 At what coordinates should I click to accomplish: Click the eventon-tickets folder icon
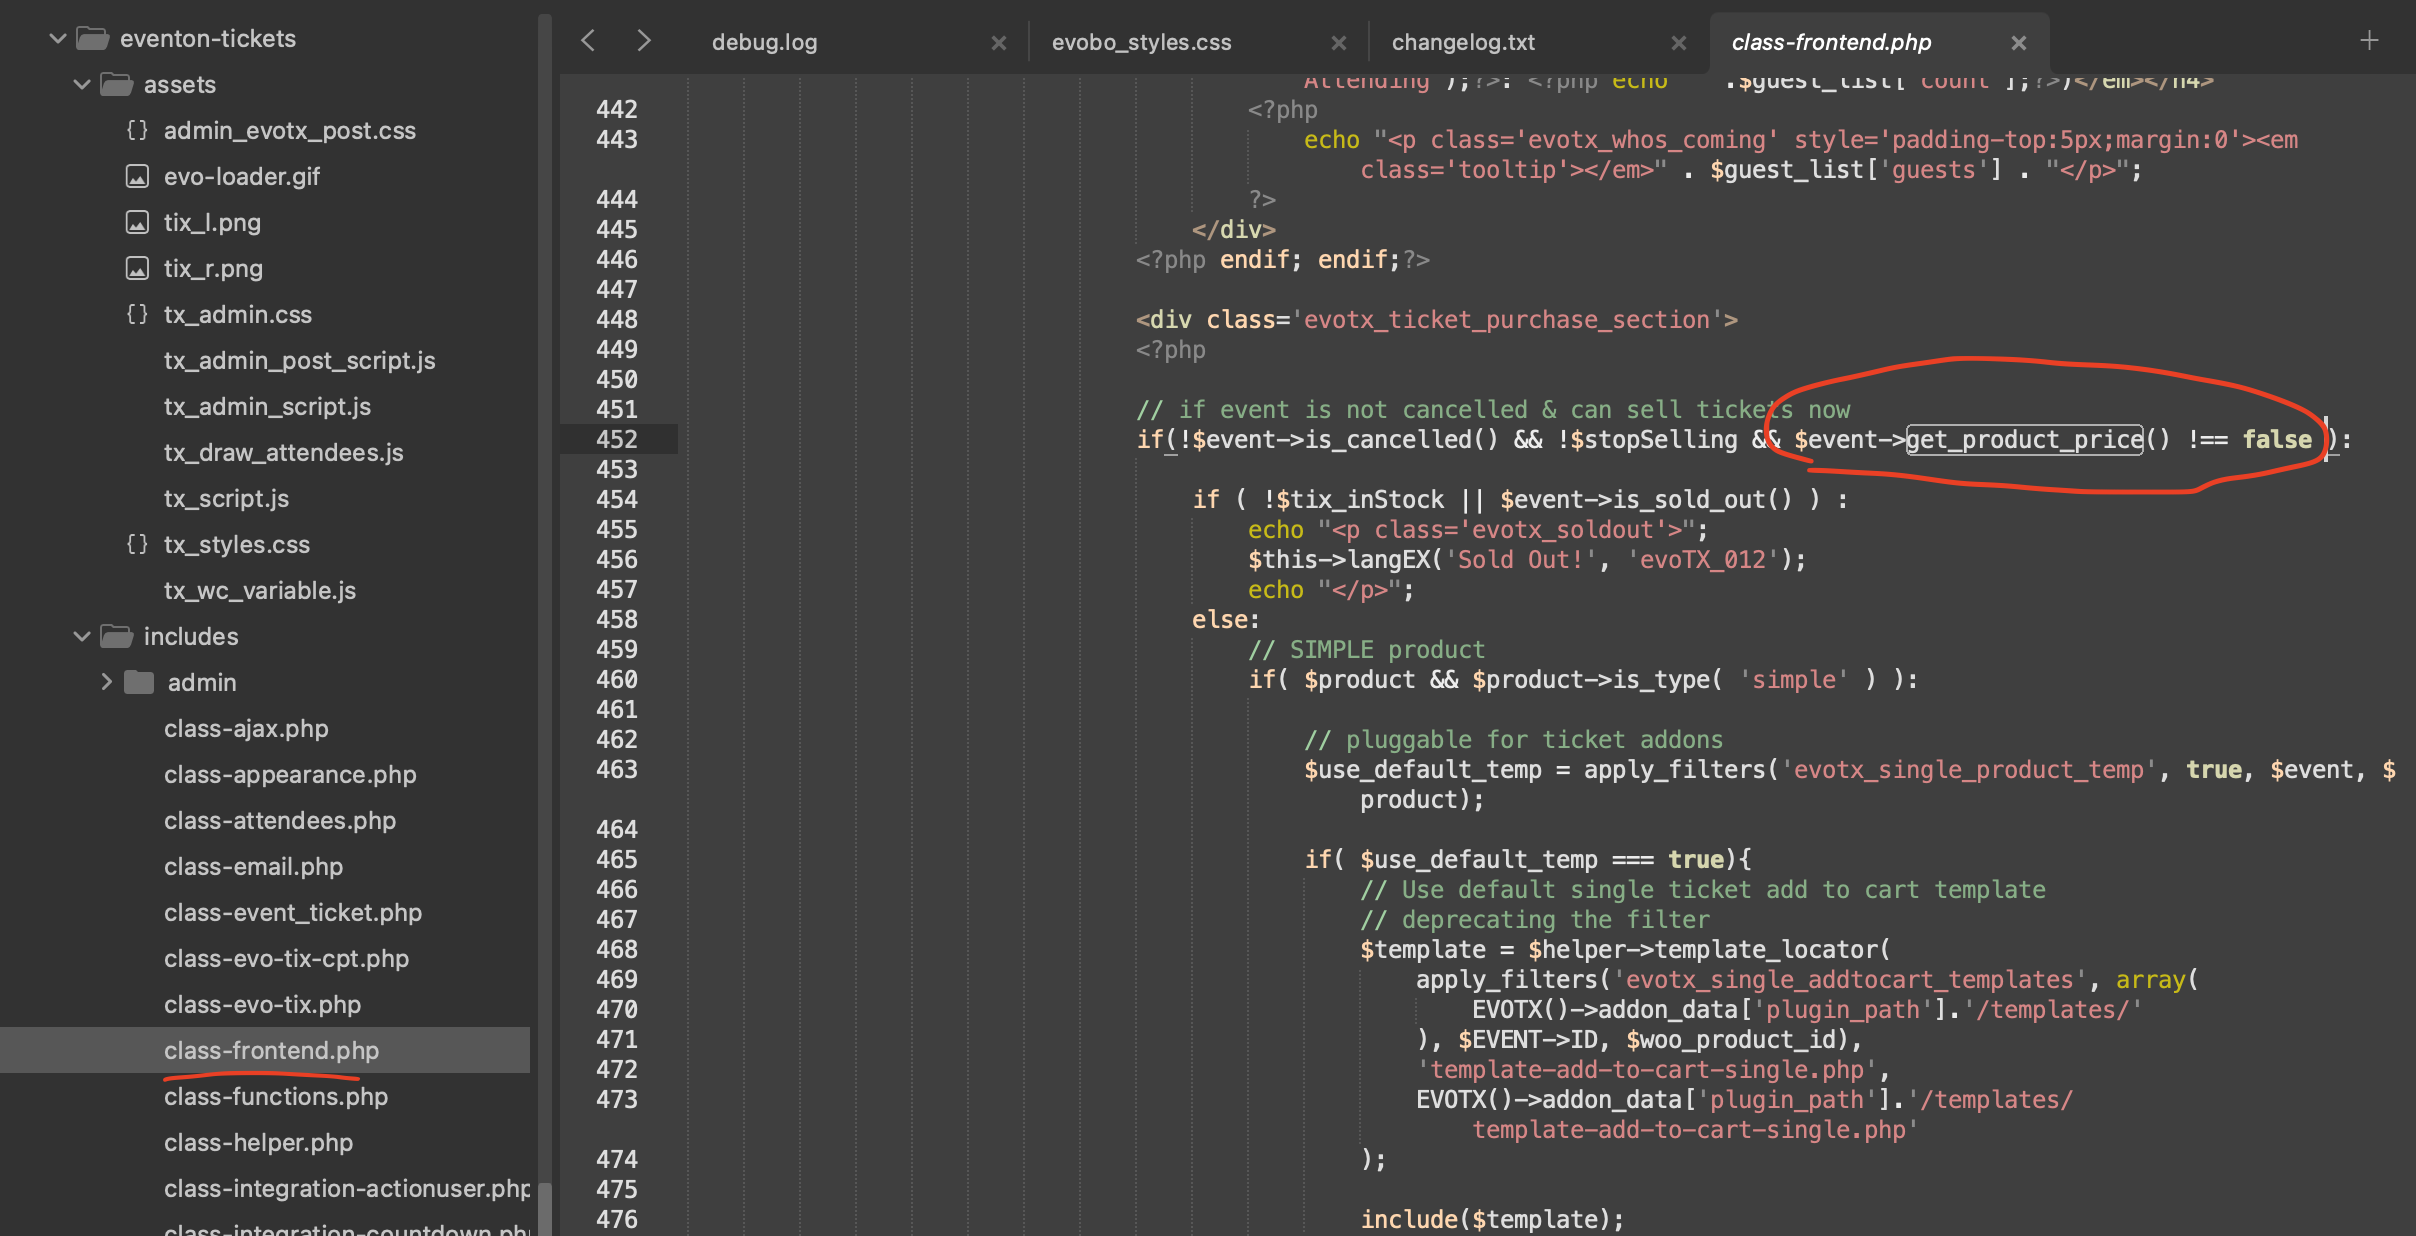93,39
